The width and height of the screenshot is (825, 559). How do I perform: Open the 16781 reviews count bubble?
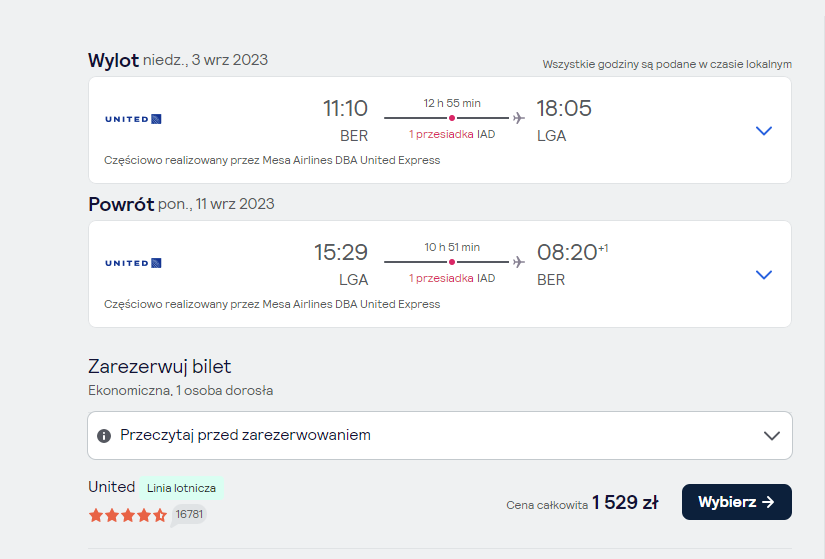click(189, 514)
